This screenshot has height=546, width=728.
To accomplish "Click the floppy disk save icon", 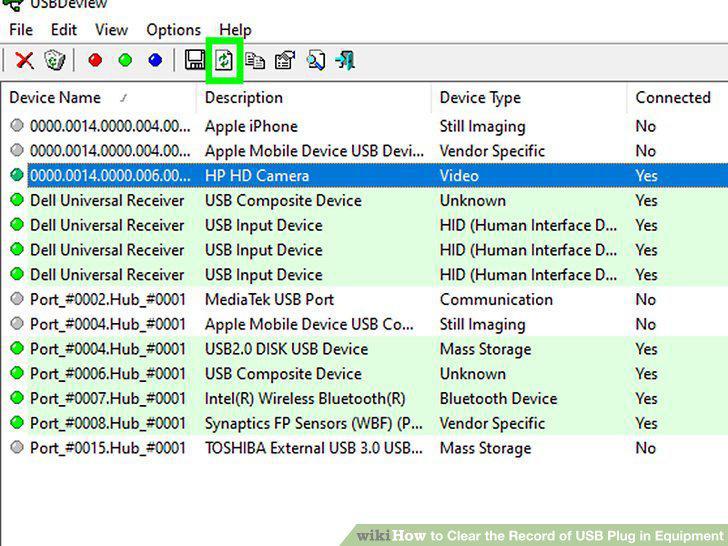I will pyautogui.click(x=195, y=60).
